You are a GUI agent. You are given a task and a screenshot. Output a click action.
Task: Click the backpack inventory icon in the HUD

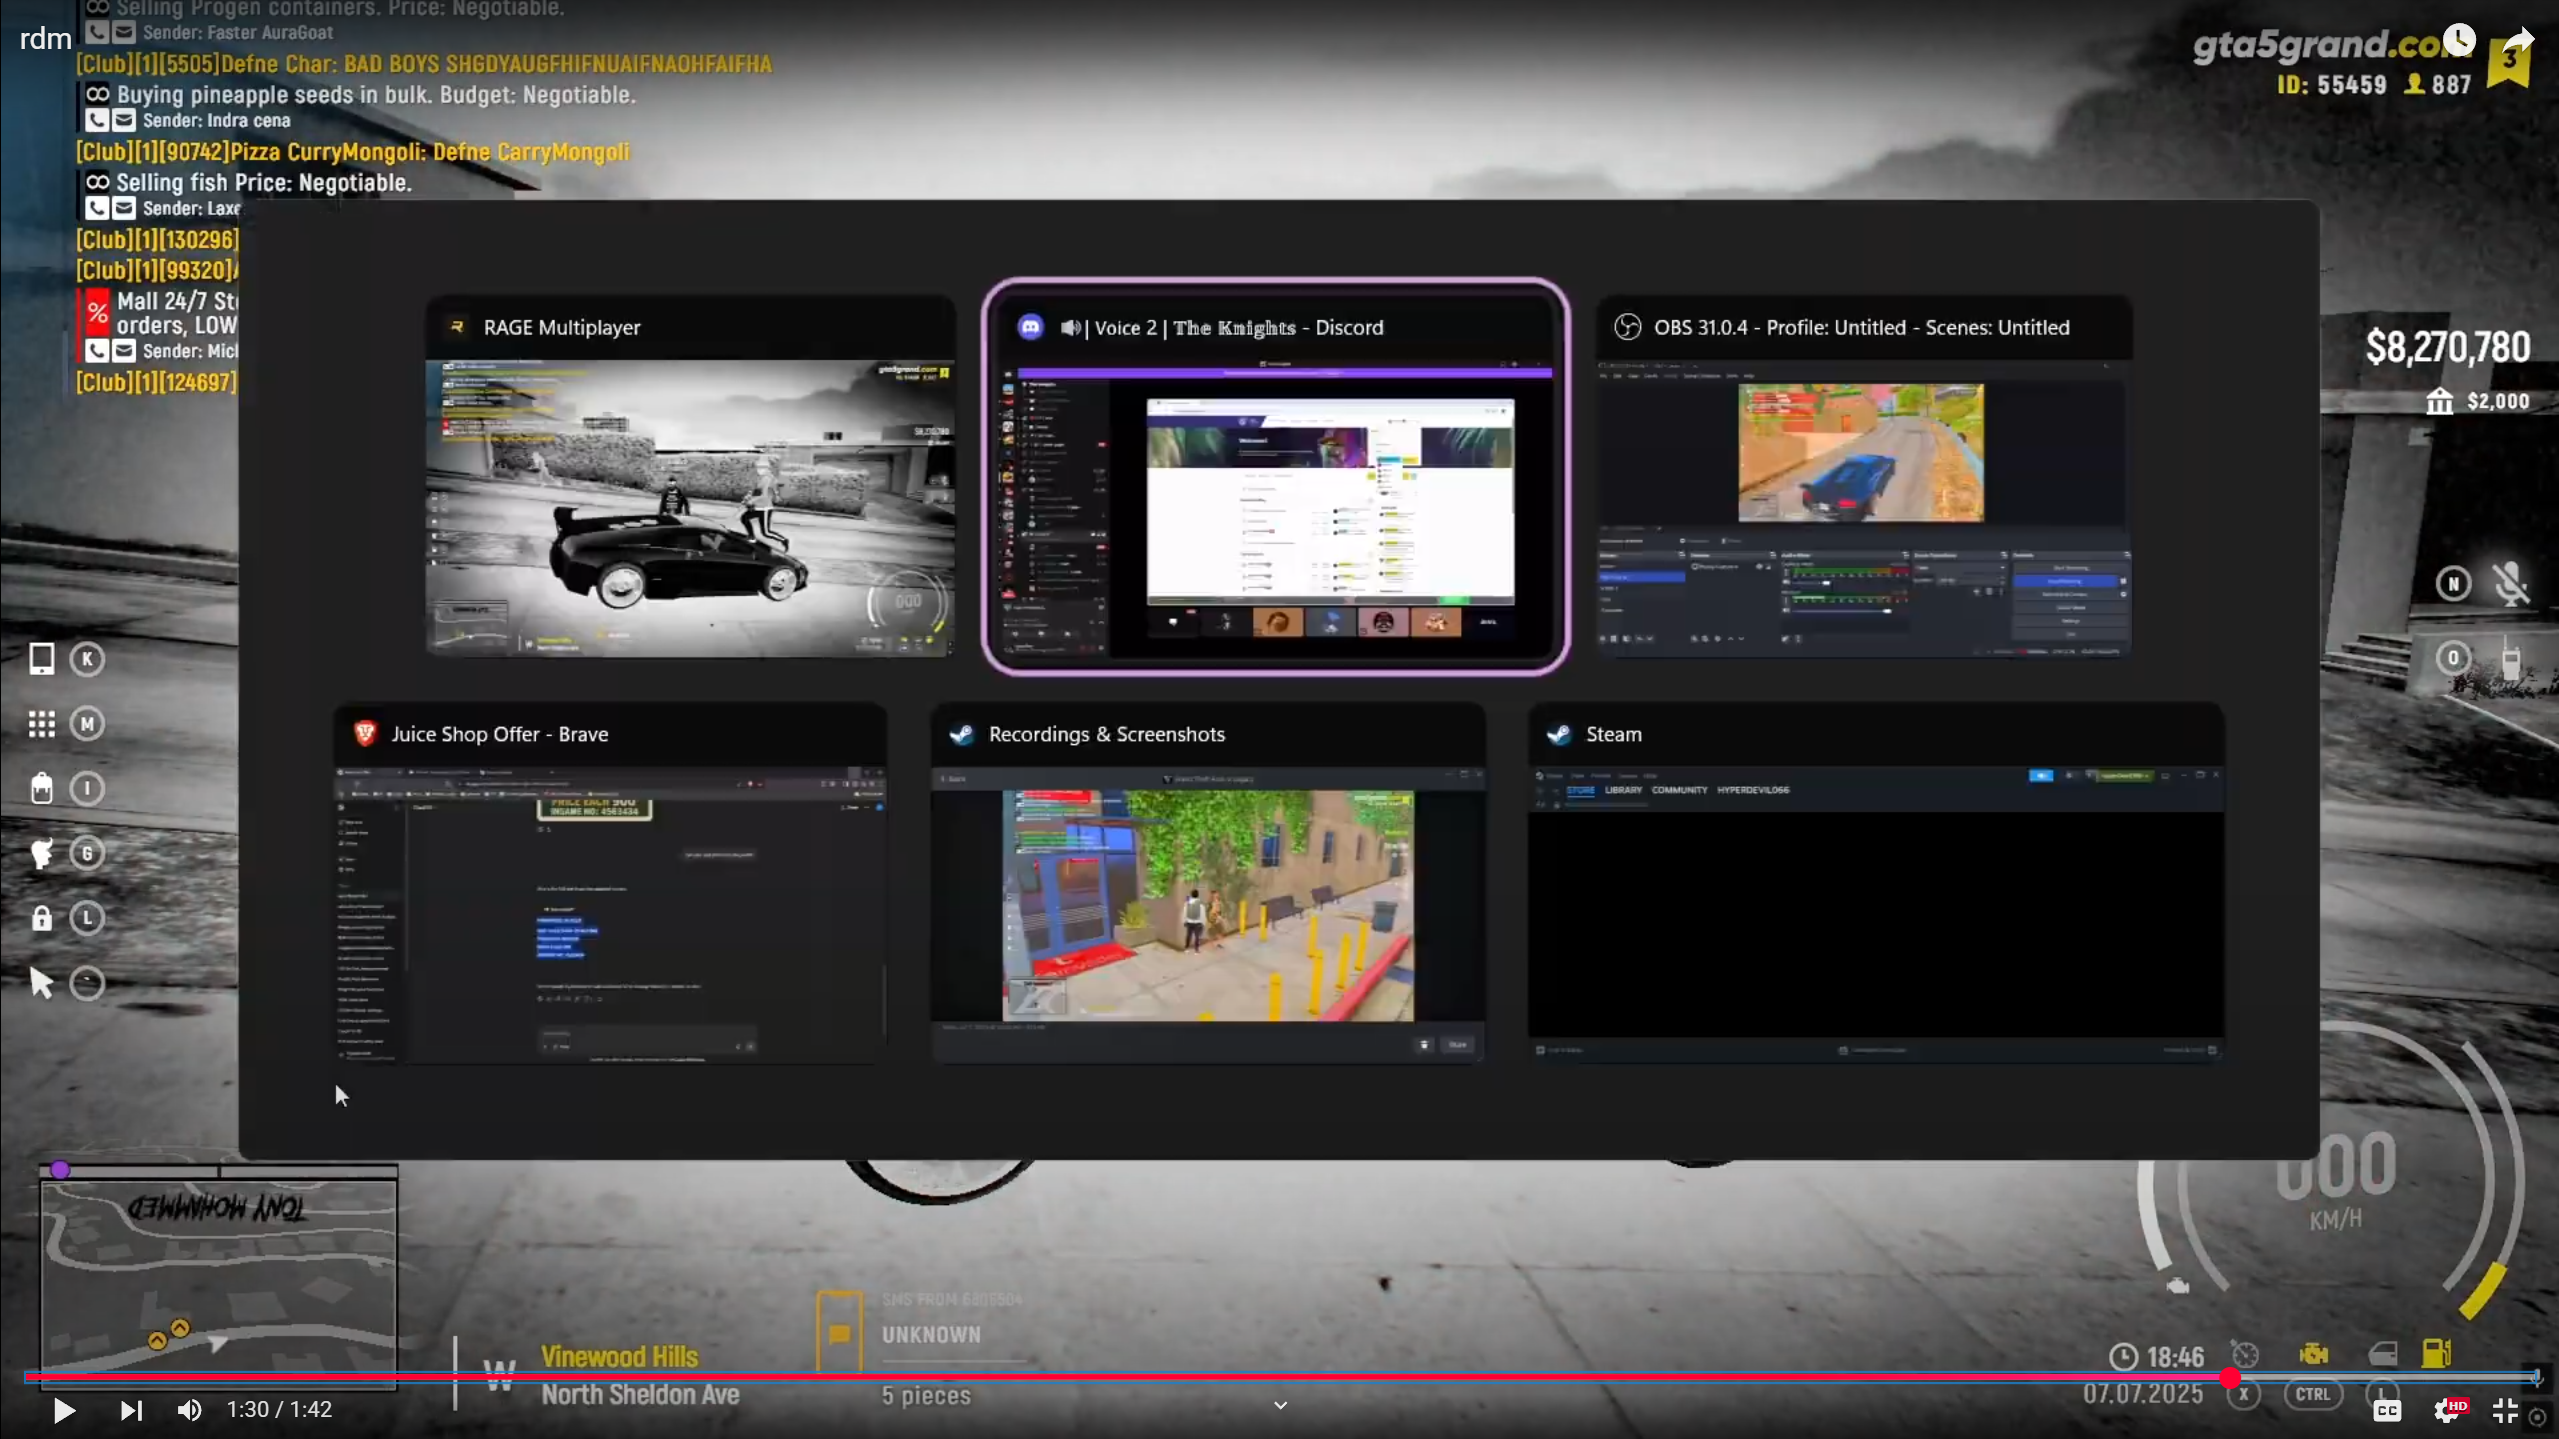pyautogui.click(x=41, y=788)
